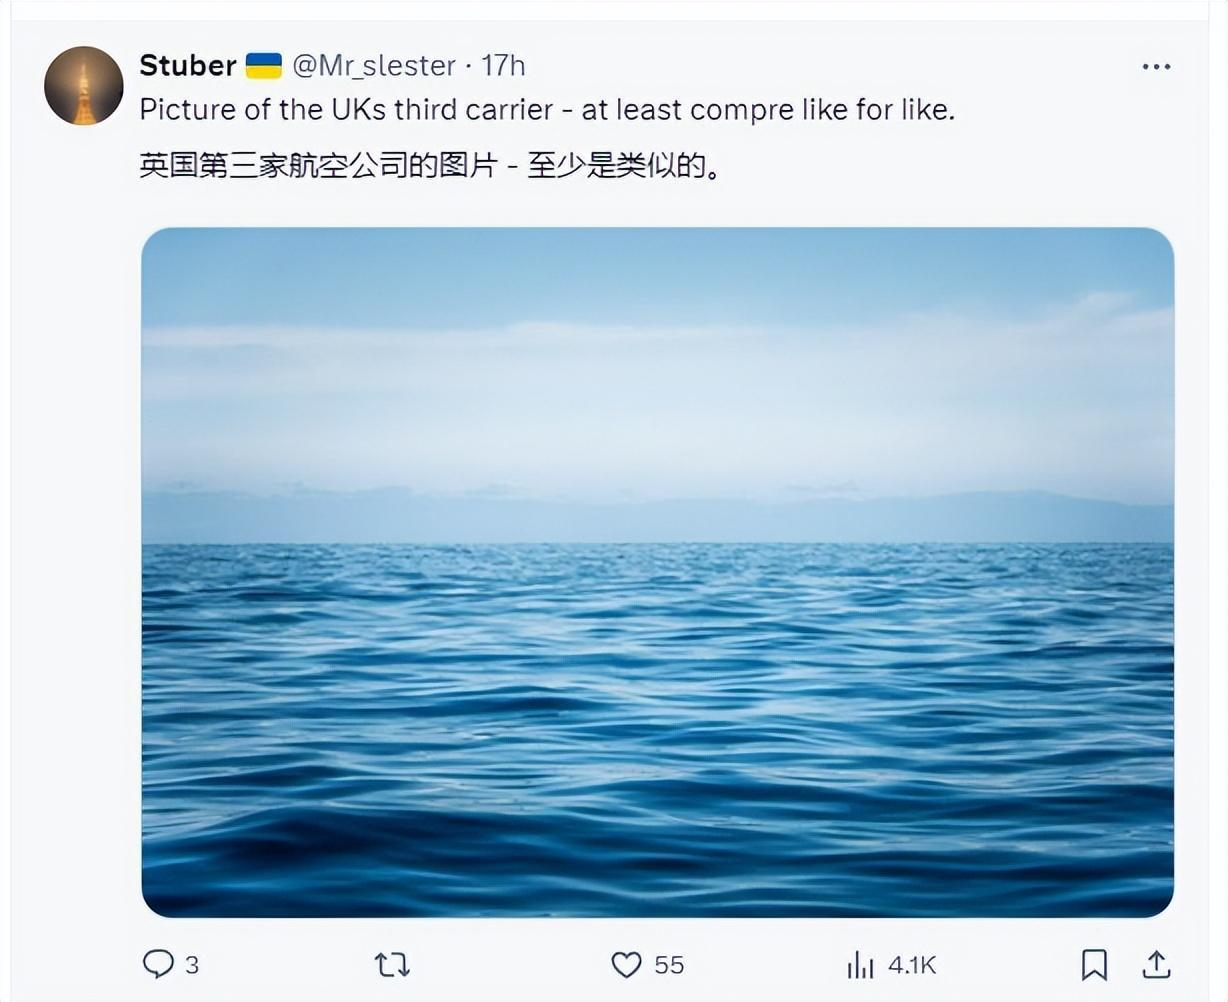Click the Ukraine flag emoji beside Stuber

(x=264, y=66)
